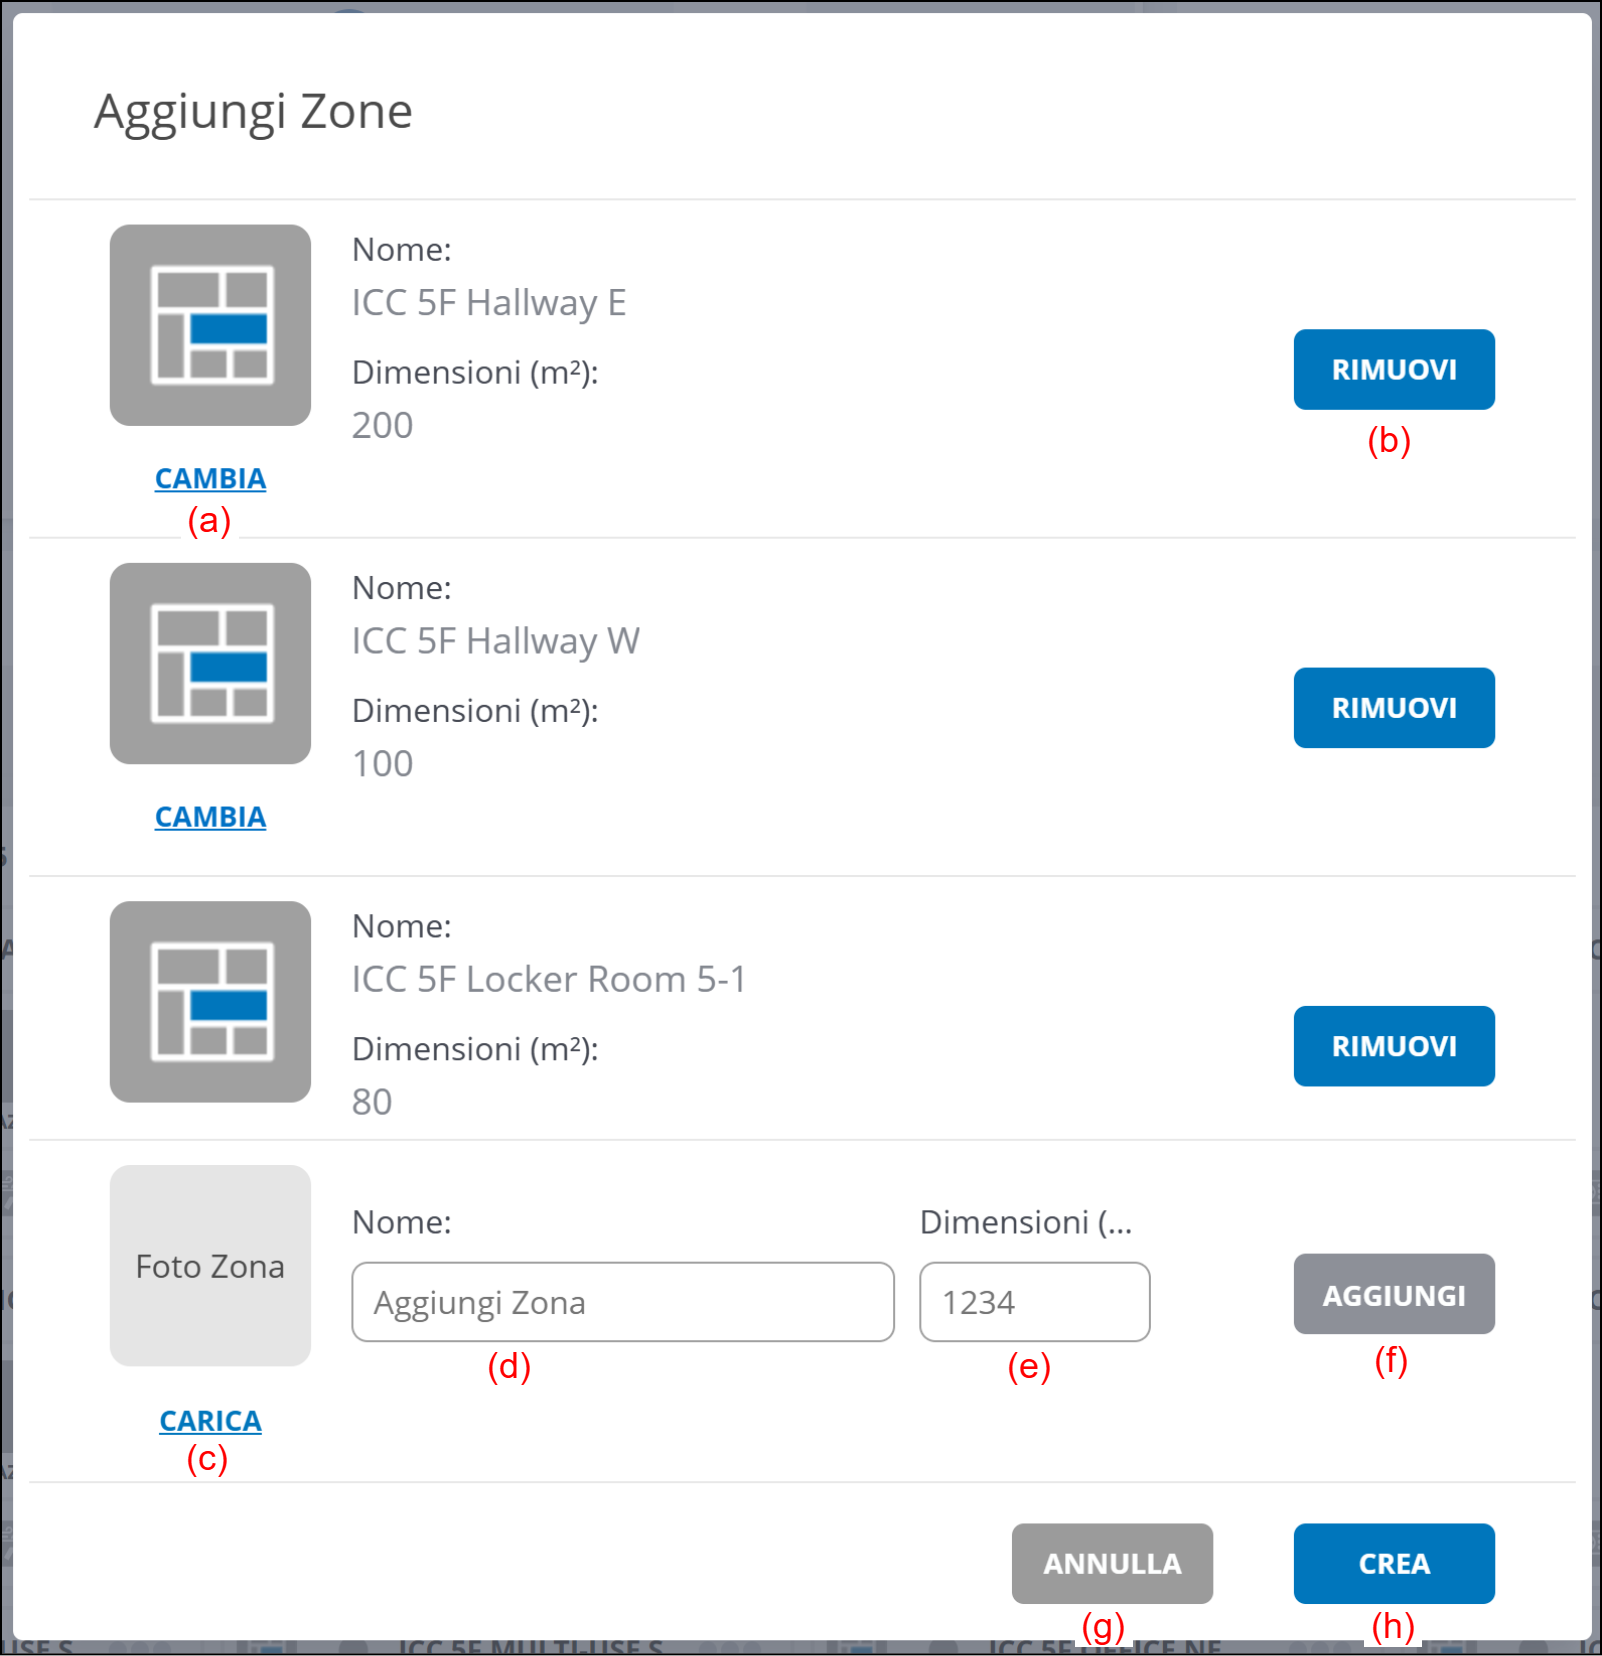Click the CARICA upload link
The height and width of the screenshot is (1656, 1602).
point(210,1421)
